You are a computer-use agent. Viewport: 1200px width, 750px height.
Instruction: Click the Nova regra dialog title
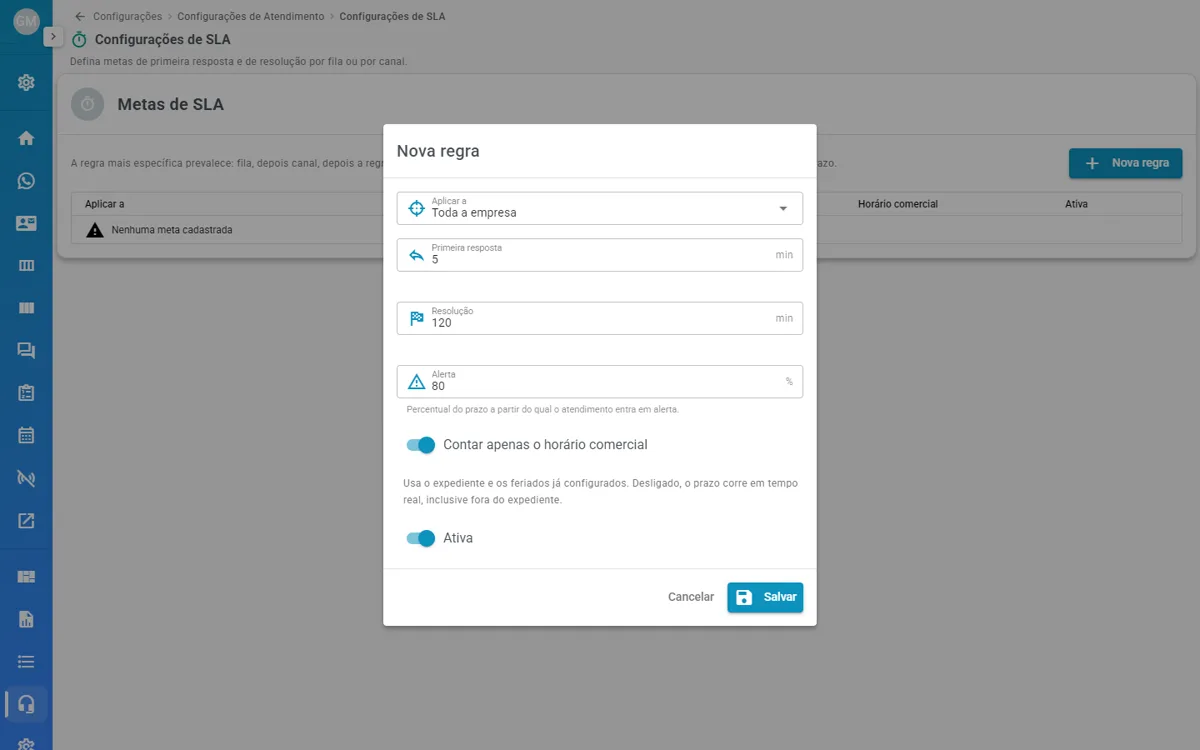coord(438,151)
